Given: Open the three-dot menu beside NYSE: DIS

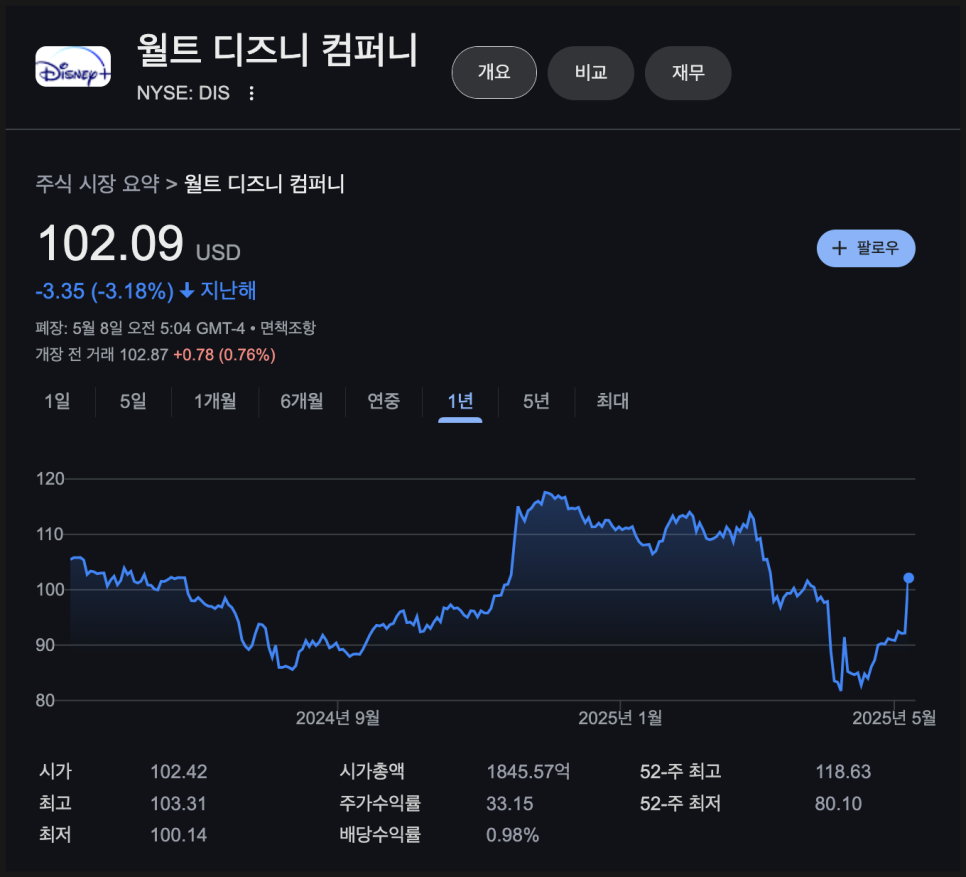Looking at the screenshot, I should point(251,93).
